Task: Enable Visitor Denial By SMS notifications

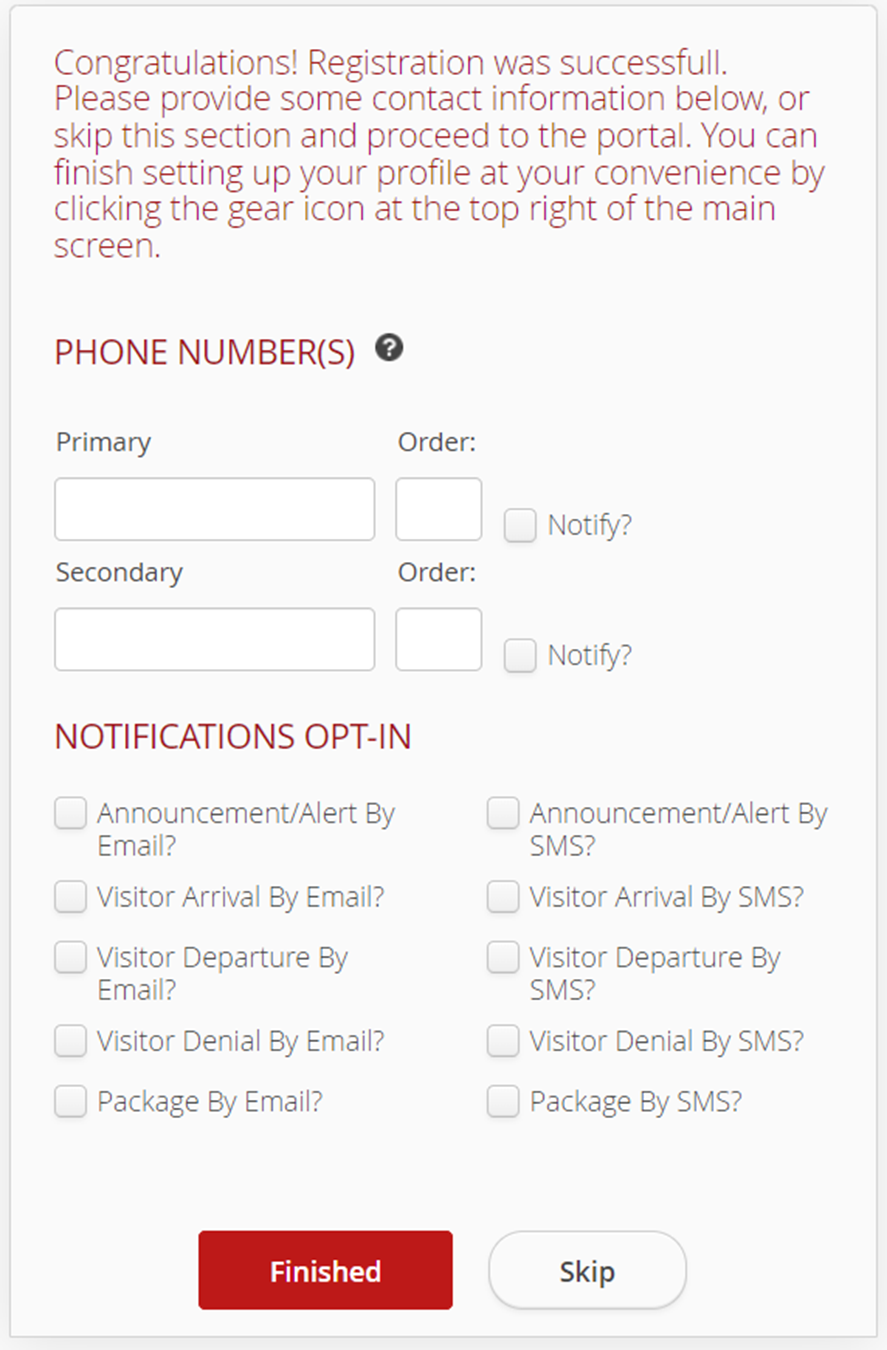Action: point(503,1041)
